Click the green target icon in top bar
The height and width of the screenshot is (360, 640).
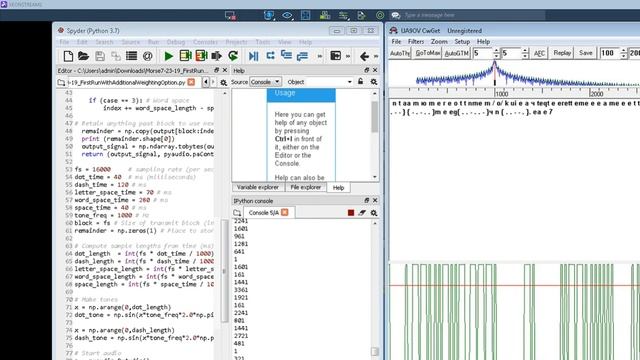click(x=380, y=16)
